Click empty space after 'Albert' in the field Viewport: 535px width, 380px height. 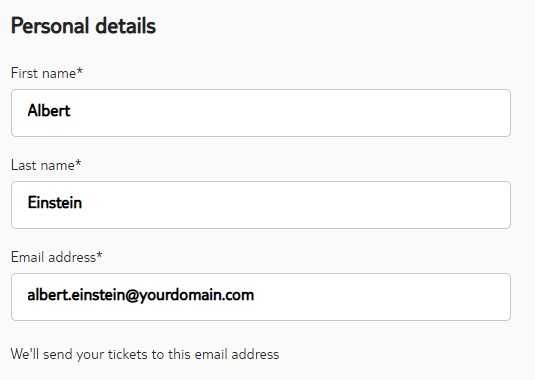point(290,113)
